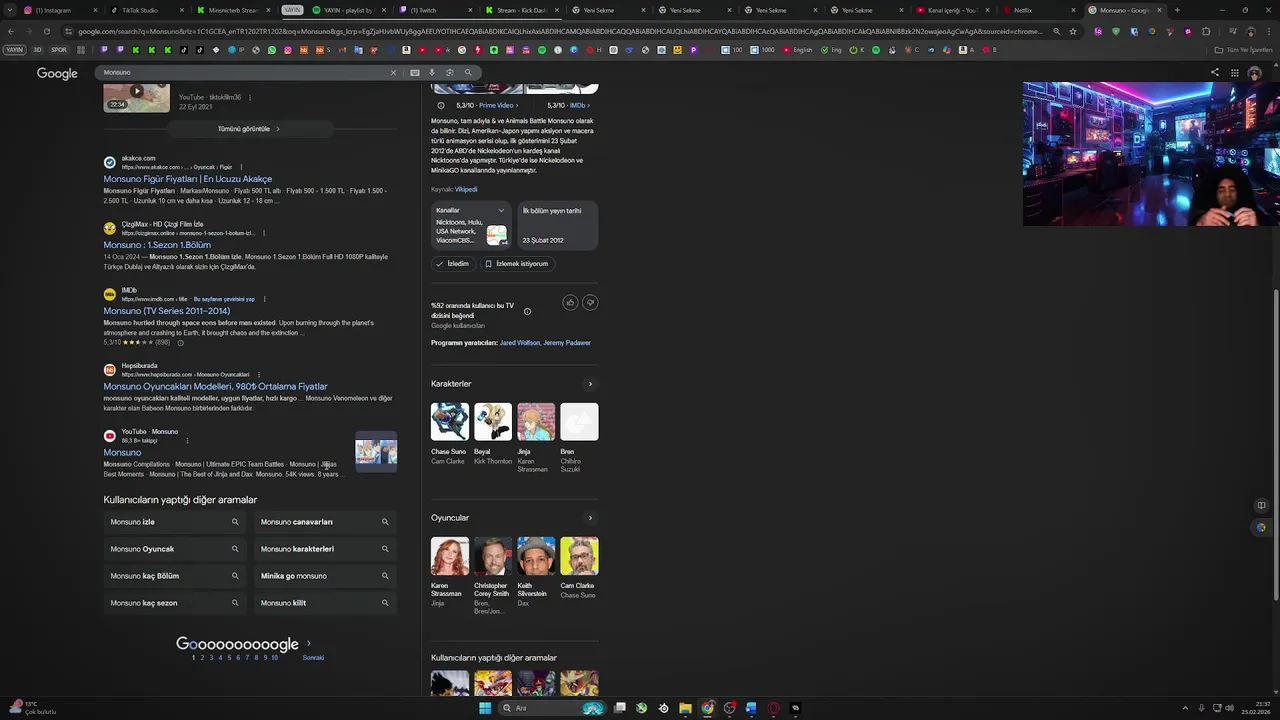This screenshot has width=1280, height=720.
Task: Open the tab search dropdown arrow
Action: coord(11,10)
